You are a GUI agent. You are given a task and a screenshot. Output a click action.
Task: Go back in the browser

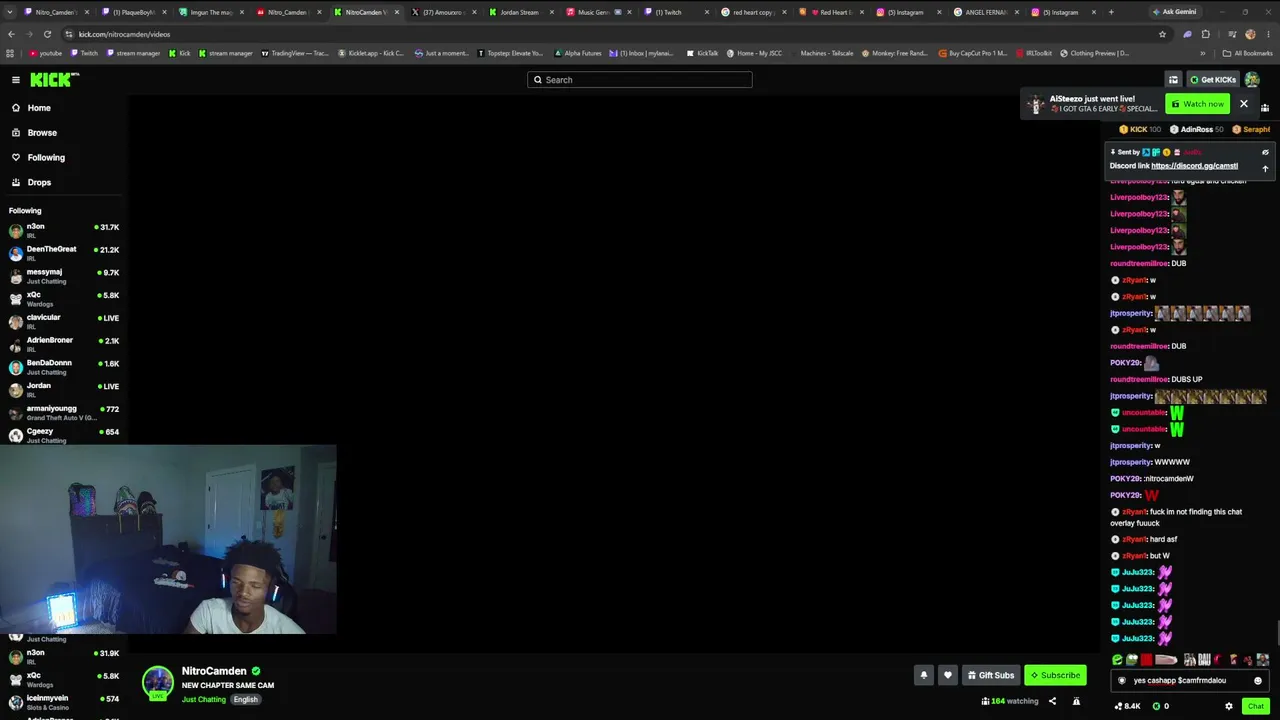coord(12,34)
